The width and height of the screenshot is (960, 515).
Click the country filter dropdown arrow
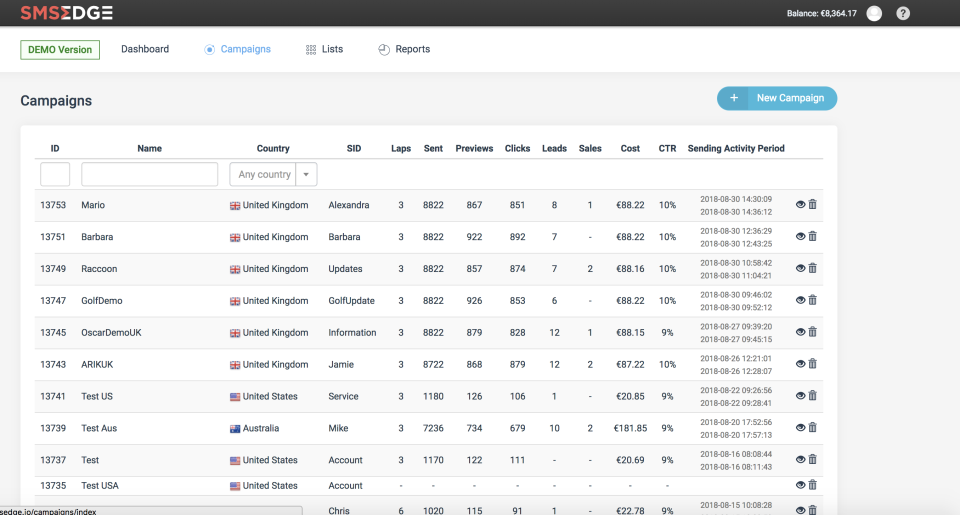[x=306, y=174]
